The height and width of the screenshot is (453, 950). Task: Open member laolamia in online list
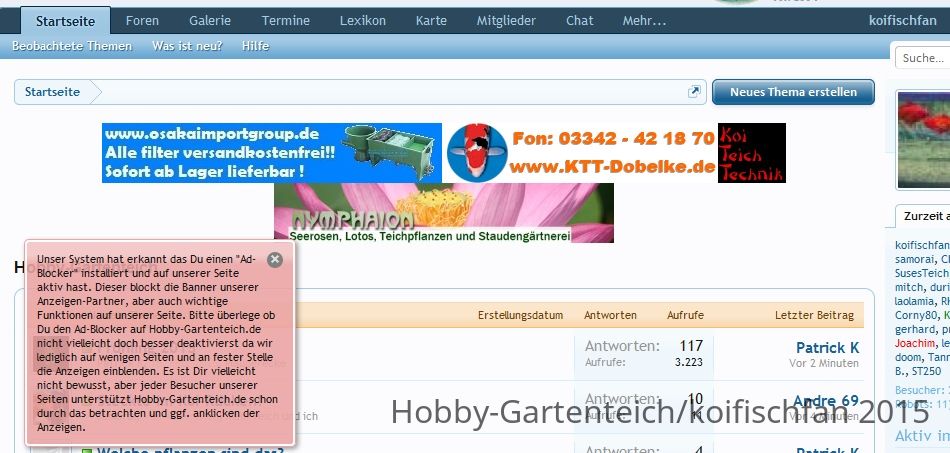915,301
